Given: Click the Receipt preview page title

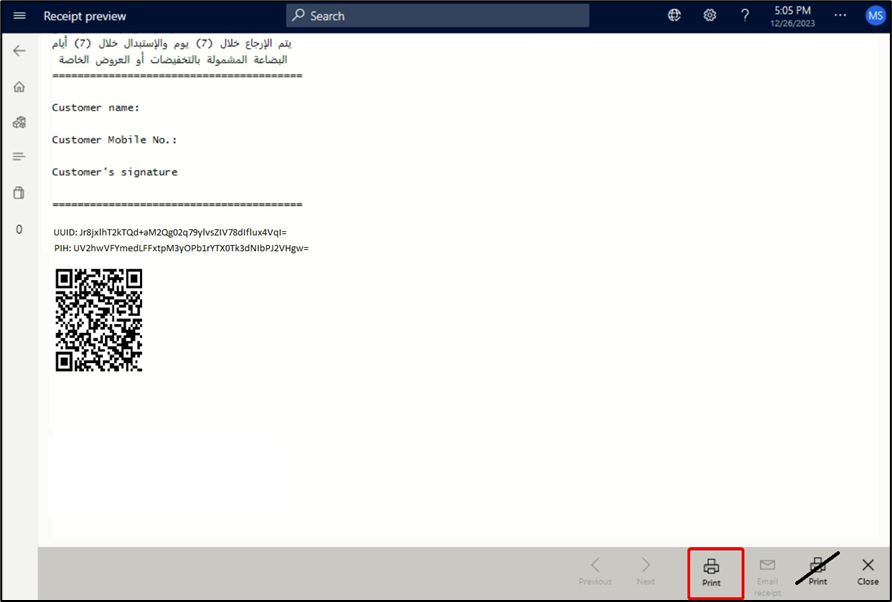Looking at the screenshot, I should click(85, 16).
